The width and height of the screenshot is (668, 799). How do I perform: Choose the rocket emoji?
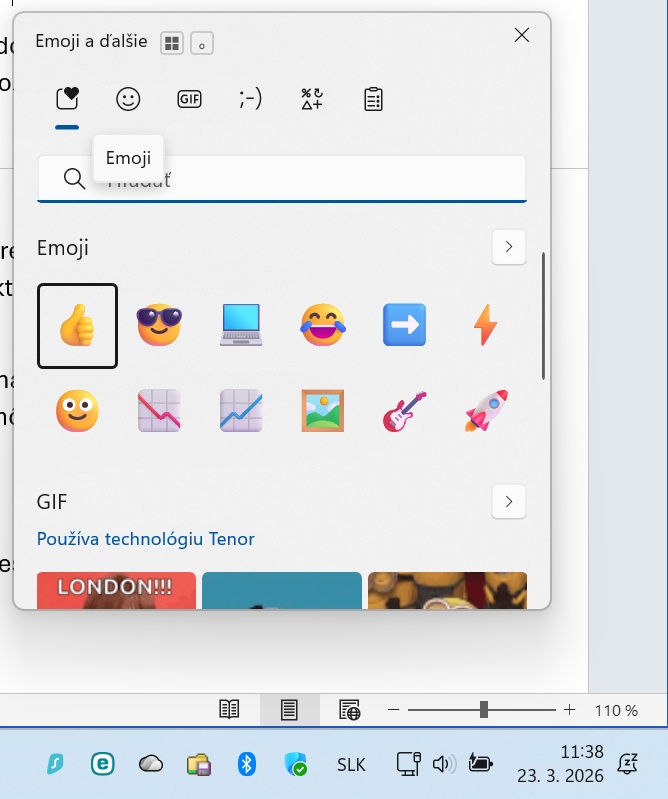pyautogui.click(x=487, y=410)
